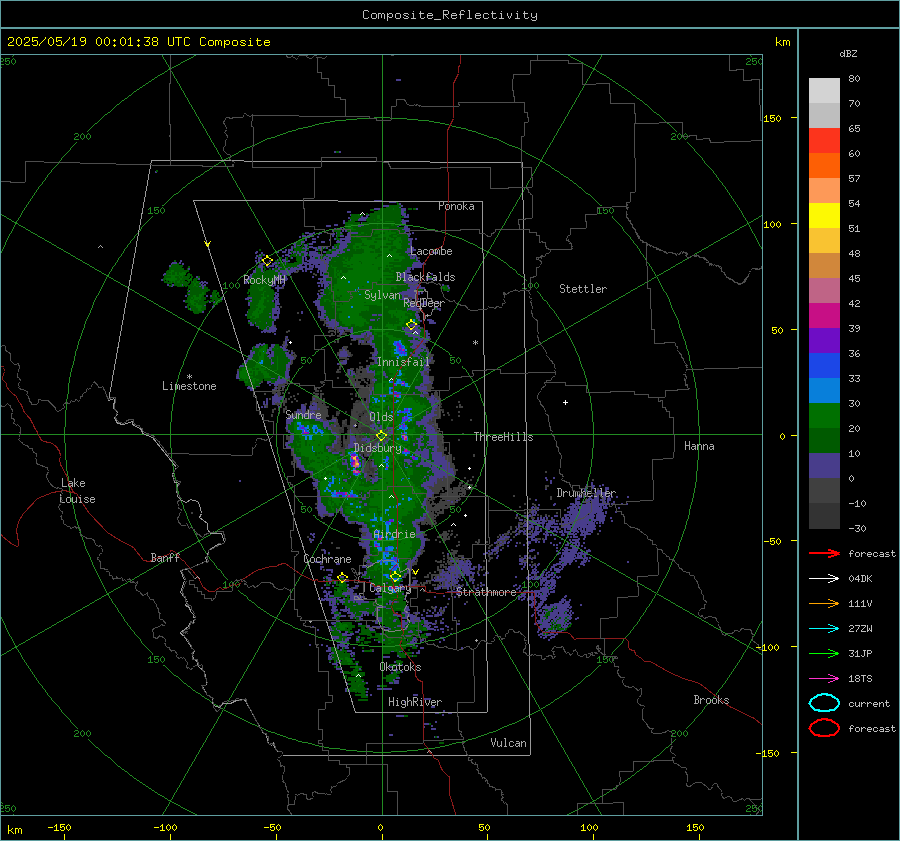Click the Calgary city label
Viewport: 900px width, 841px height.
390,588
